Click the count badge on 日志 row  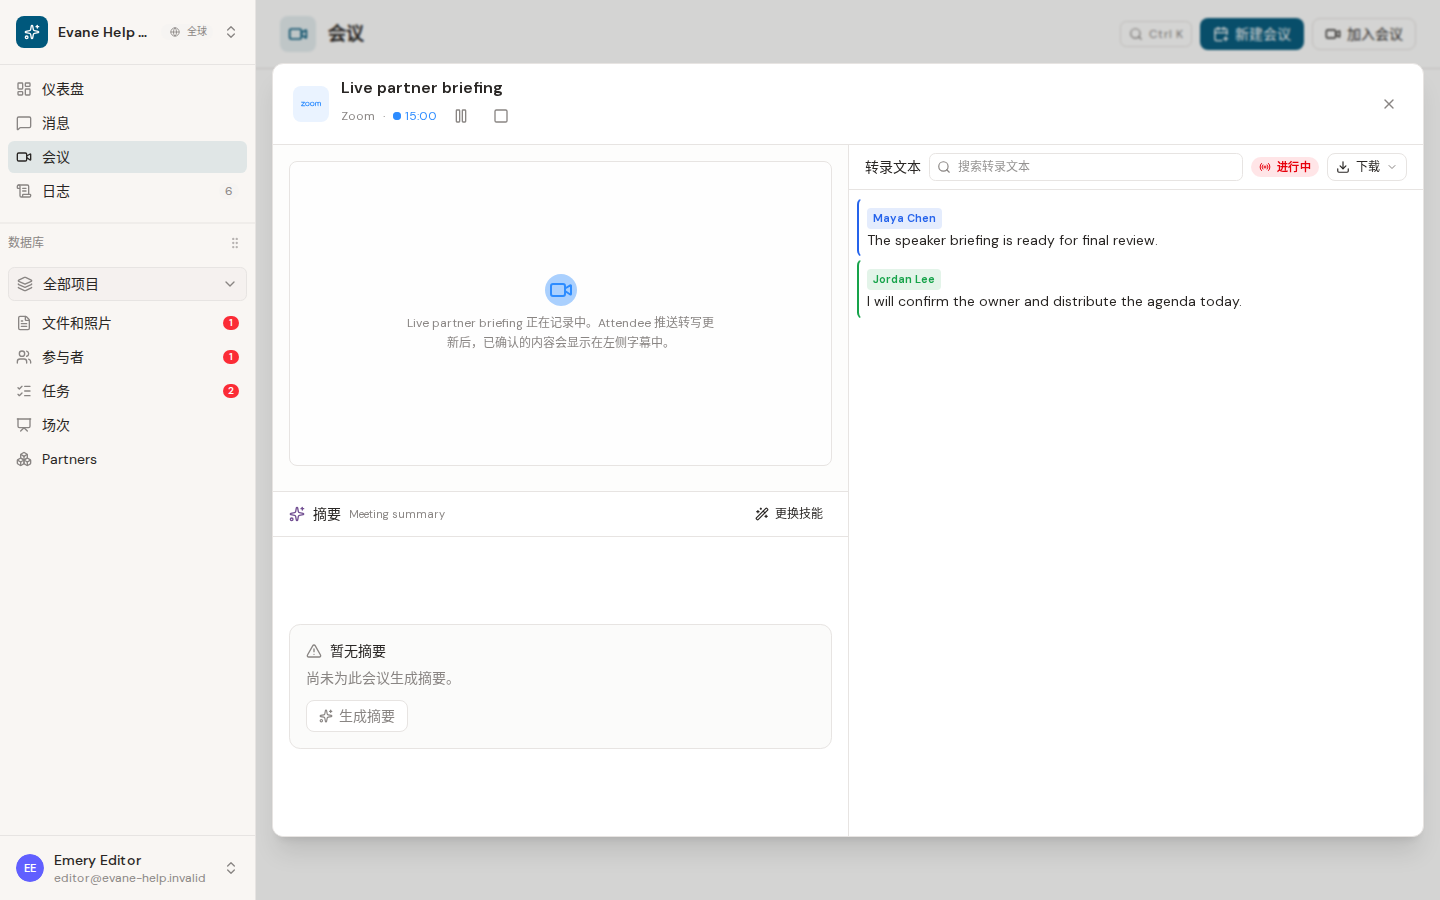(x=229, y=191)
